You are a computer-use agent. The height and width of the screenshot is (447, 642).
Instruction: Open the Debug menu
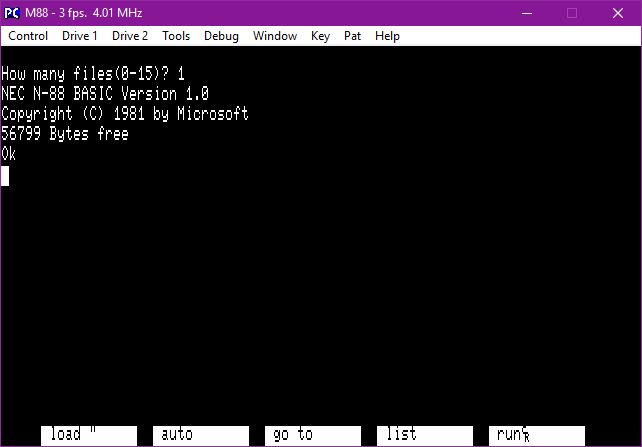click(222, 36)
